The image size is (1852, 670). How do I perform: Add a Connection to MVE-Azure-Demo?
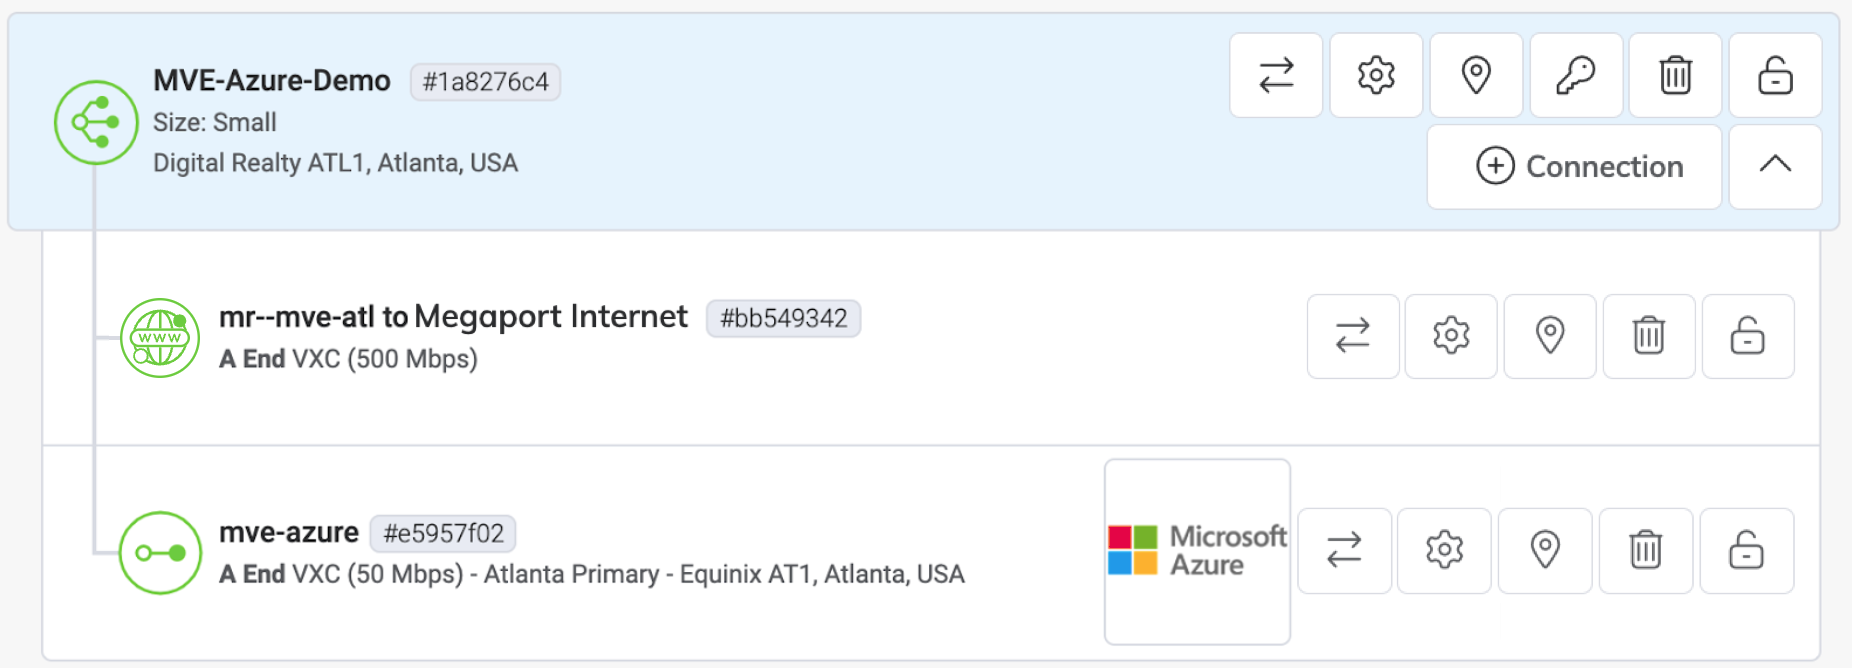[x=1574, y=167]
